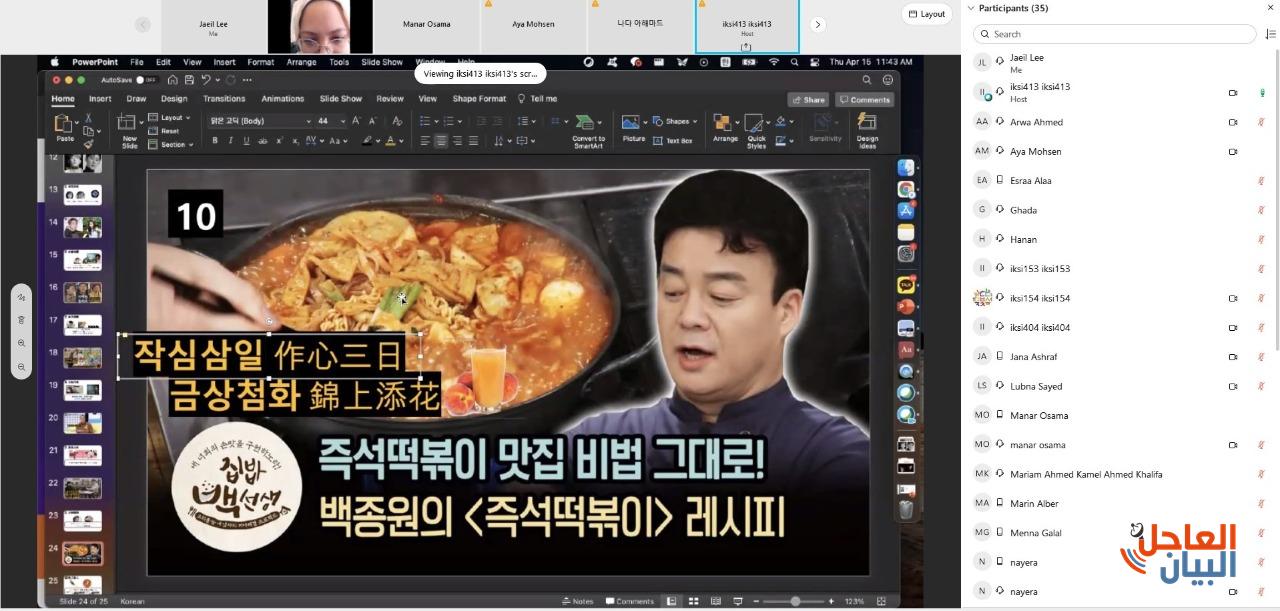
Task: Click the sort participants icon
Action: (1270, 34)
